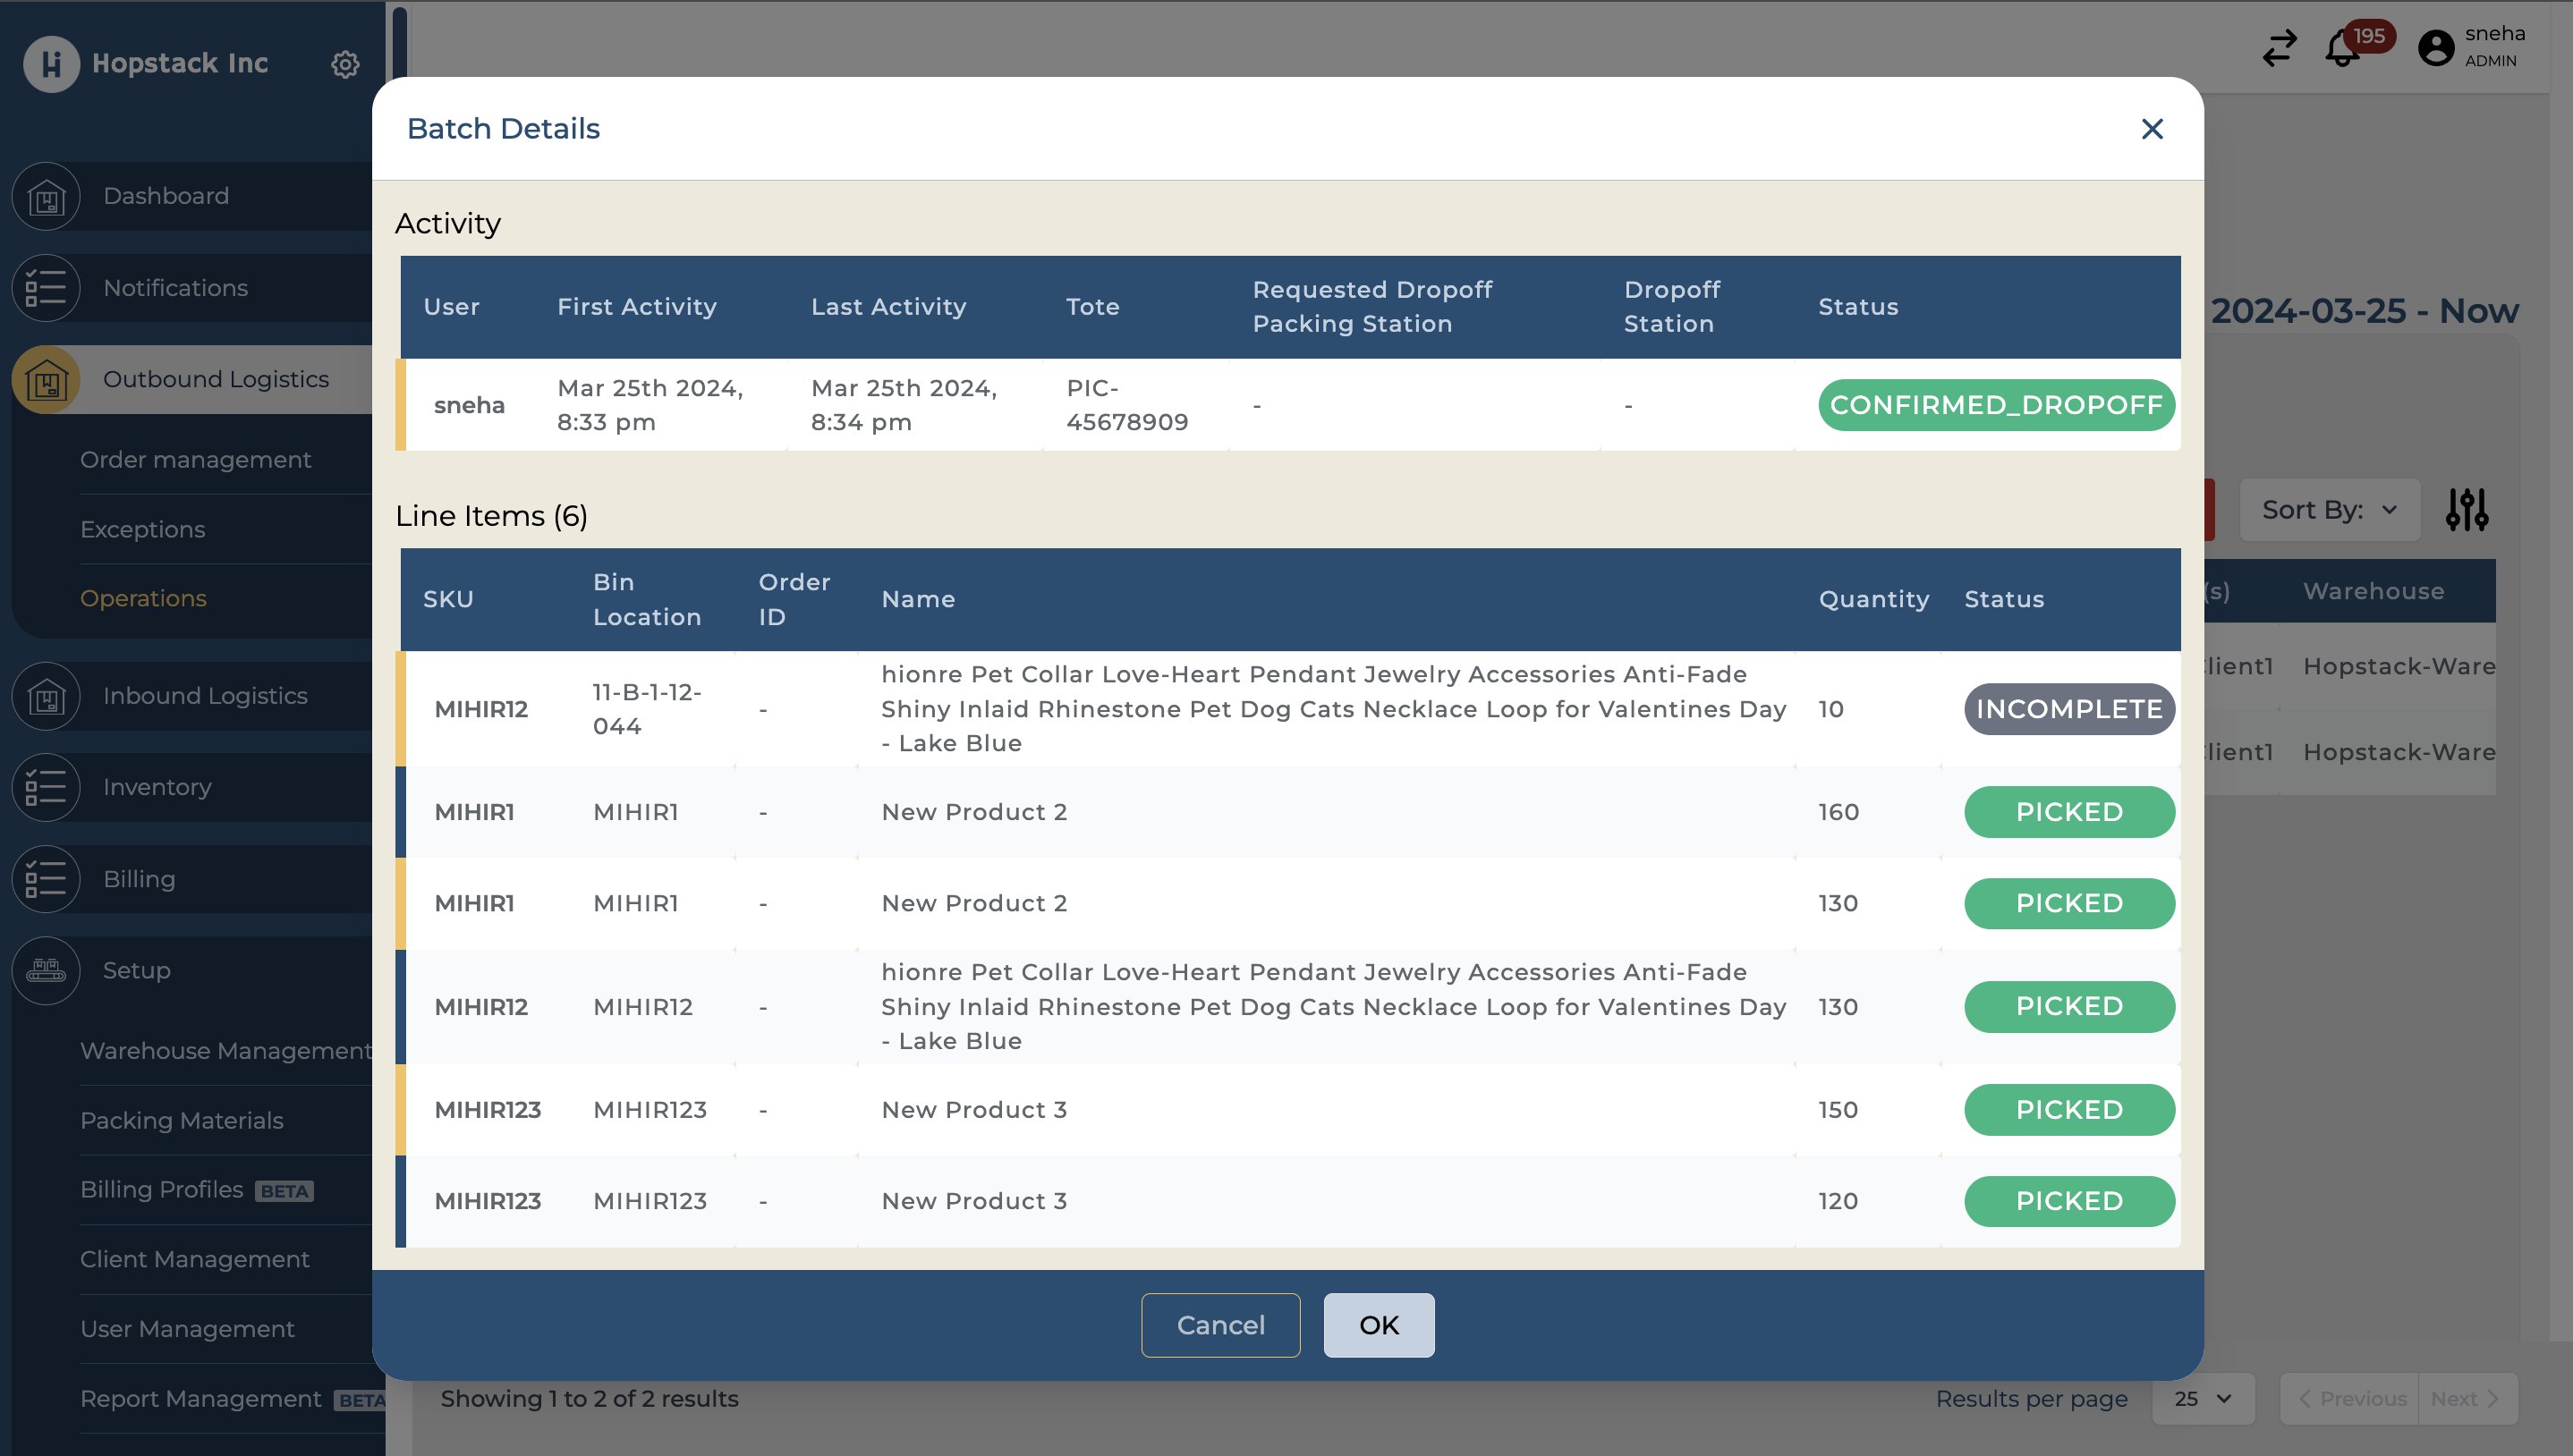This screenshot has width=2573, height=1456.
Task: Open the notifications bell icon
Action: click(x=2342, y=48)
